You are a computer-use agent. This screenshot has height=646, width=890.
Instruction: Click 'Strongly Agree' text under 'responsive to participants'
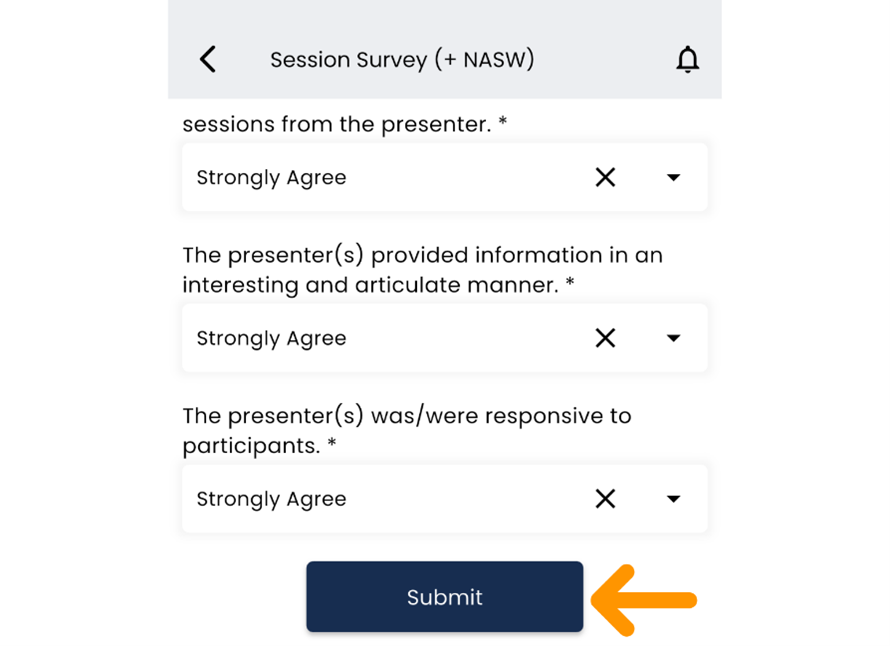coord(271,500)
